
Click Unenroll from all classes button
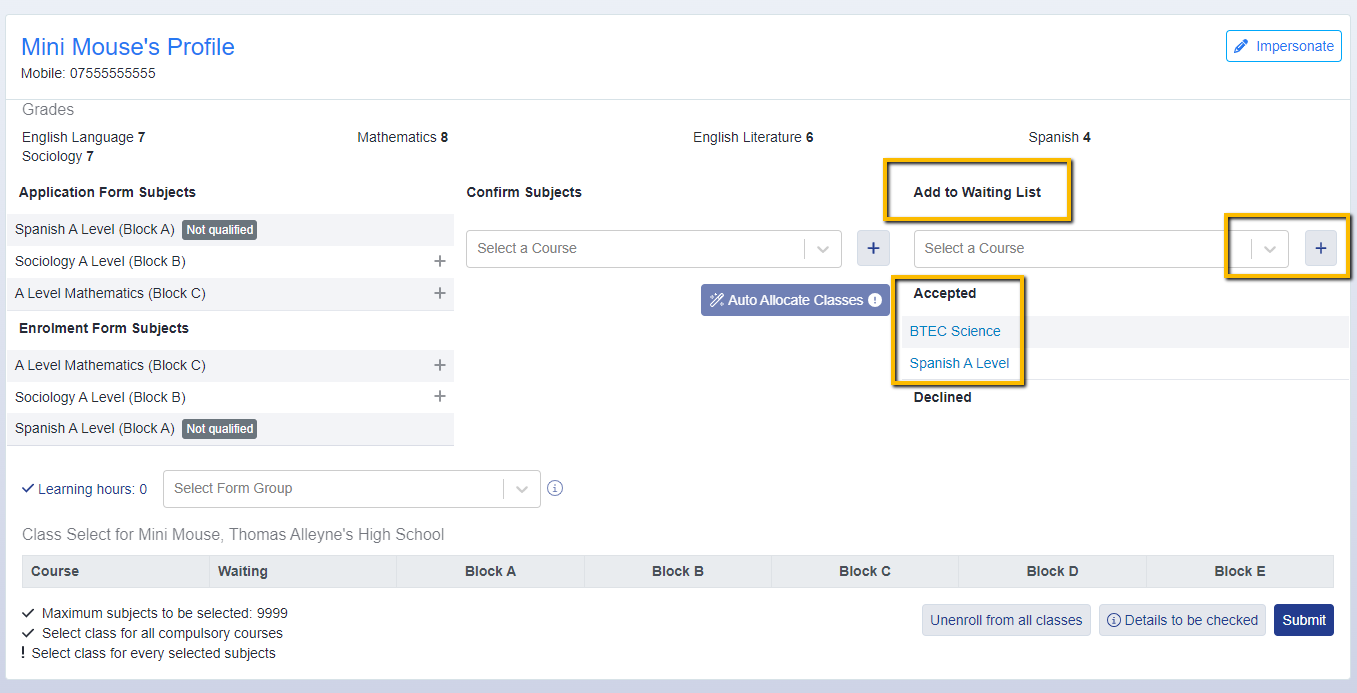pyautogui.click(x=1006, y=620)
